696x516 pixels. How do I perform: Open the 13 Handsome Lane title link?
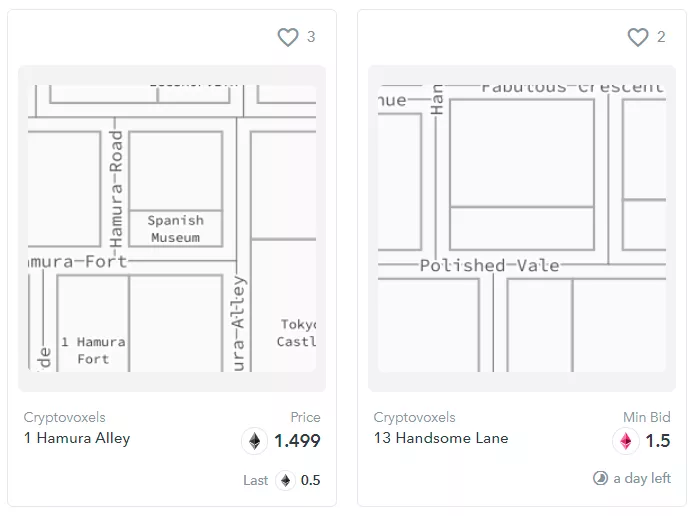click(x=441, y=438)
